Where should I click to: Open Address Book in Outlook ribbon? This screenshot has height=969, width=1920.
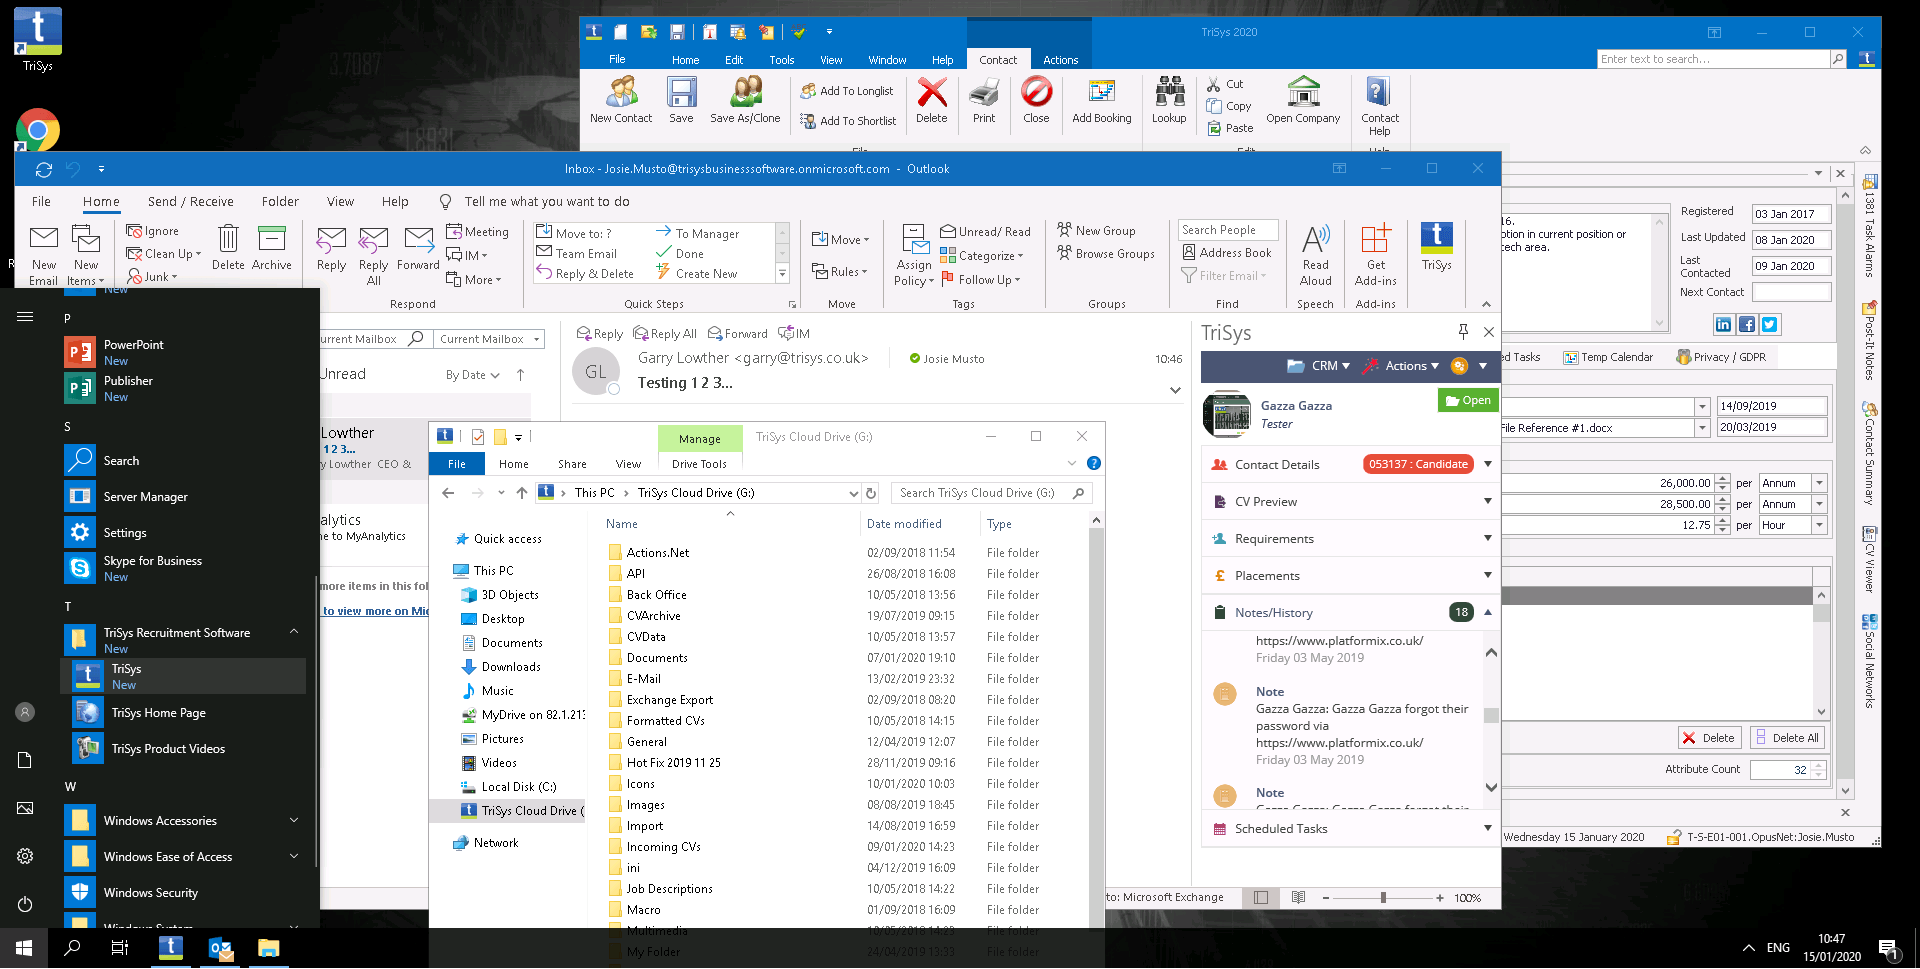(x=1226, y=253)
